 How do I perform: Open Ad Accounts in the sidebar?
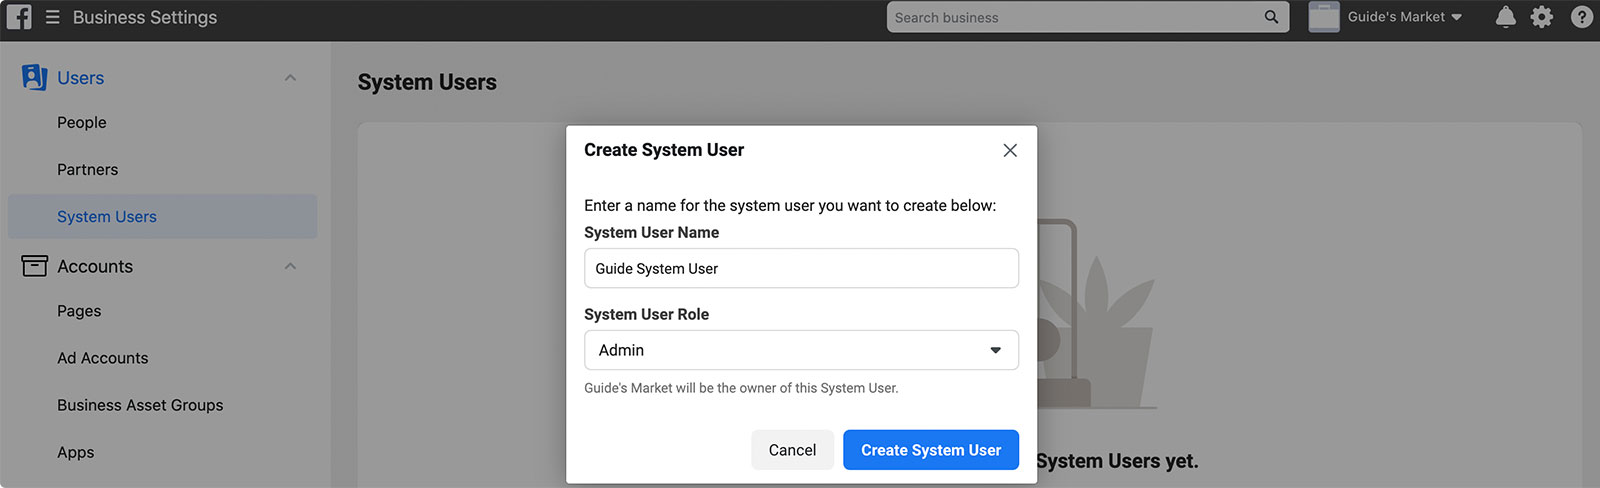coord(102,358)
